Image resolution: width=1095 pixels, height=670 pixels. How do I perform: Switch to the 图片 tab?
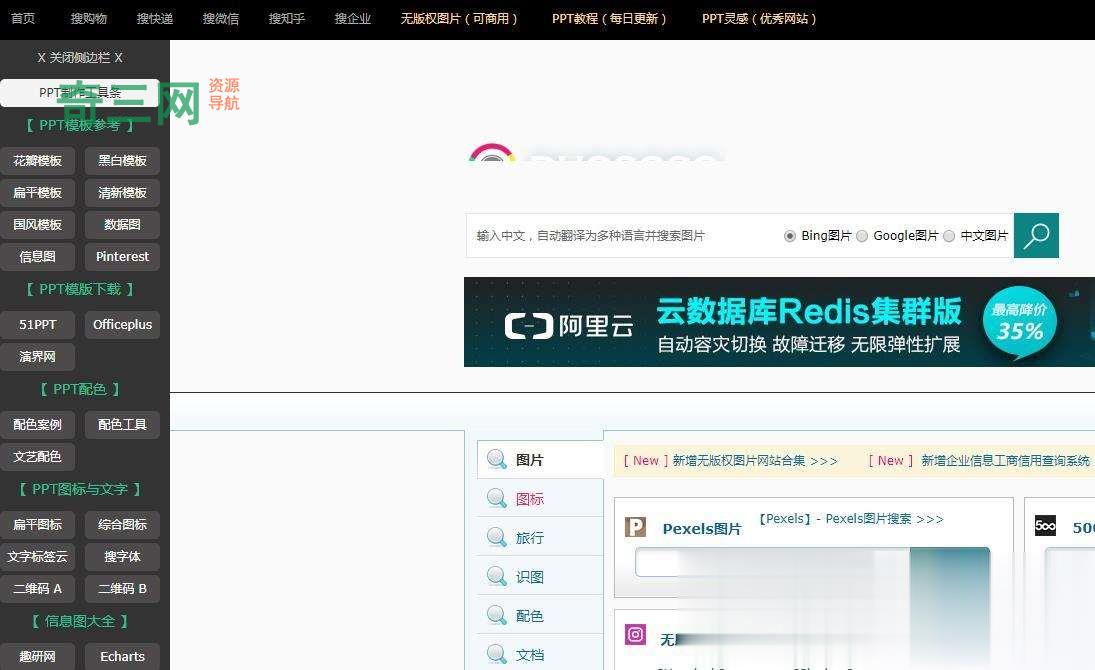529,459
